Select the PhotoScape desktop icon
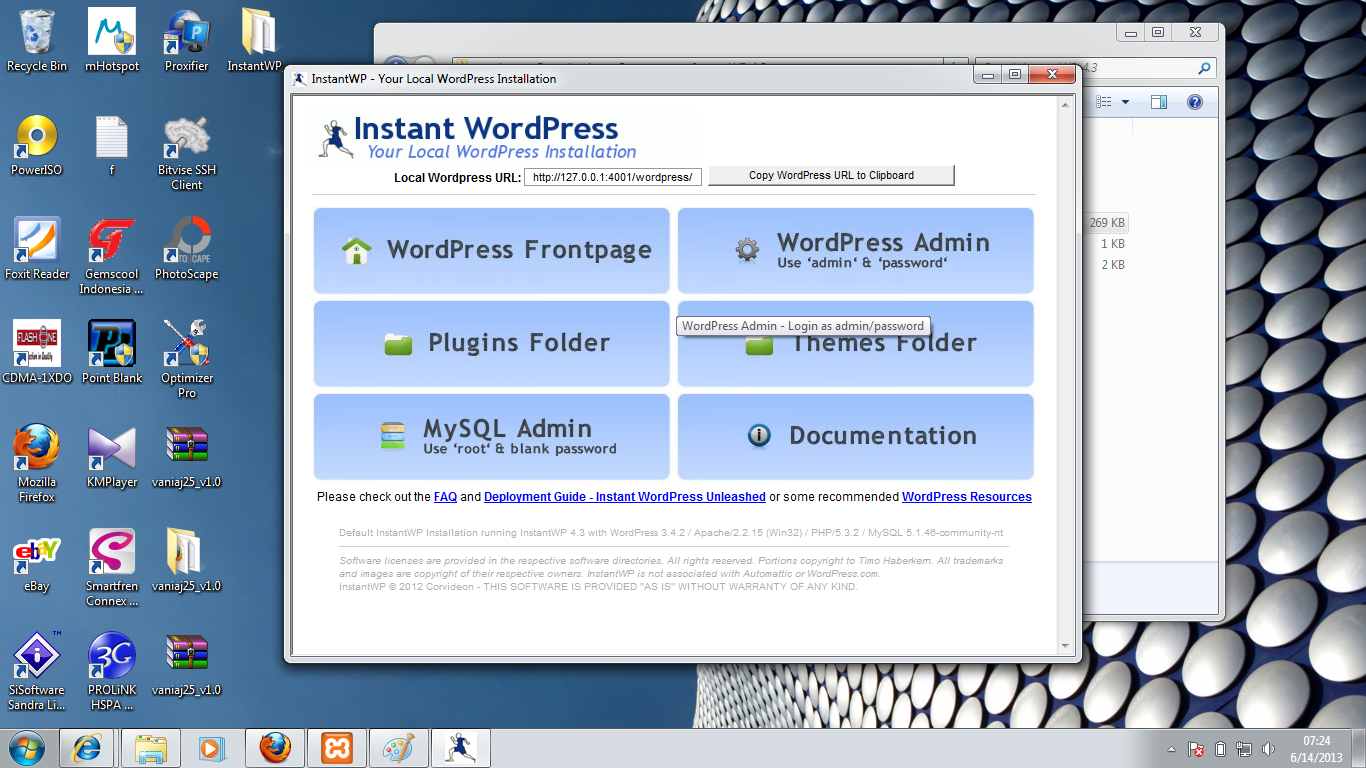 click(x=187, y=249)
